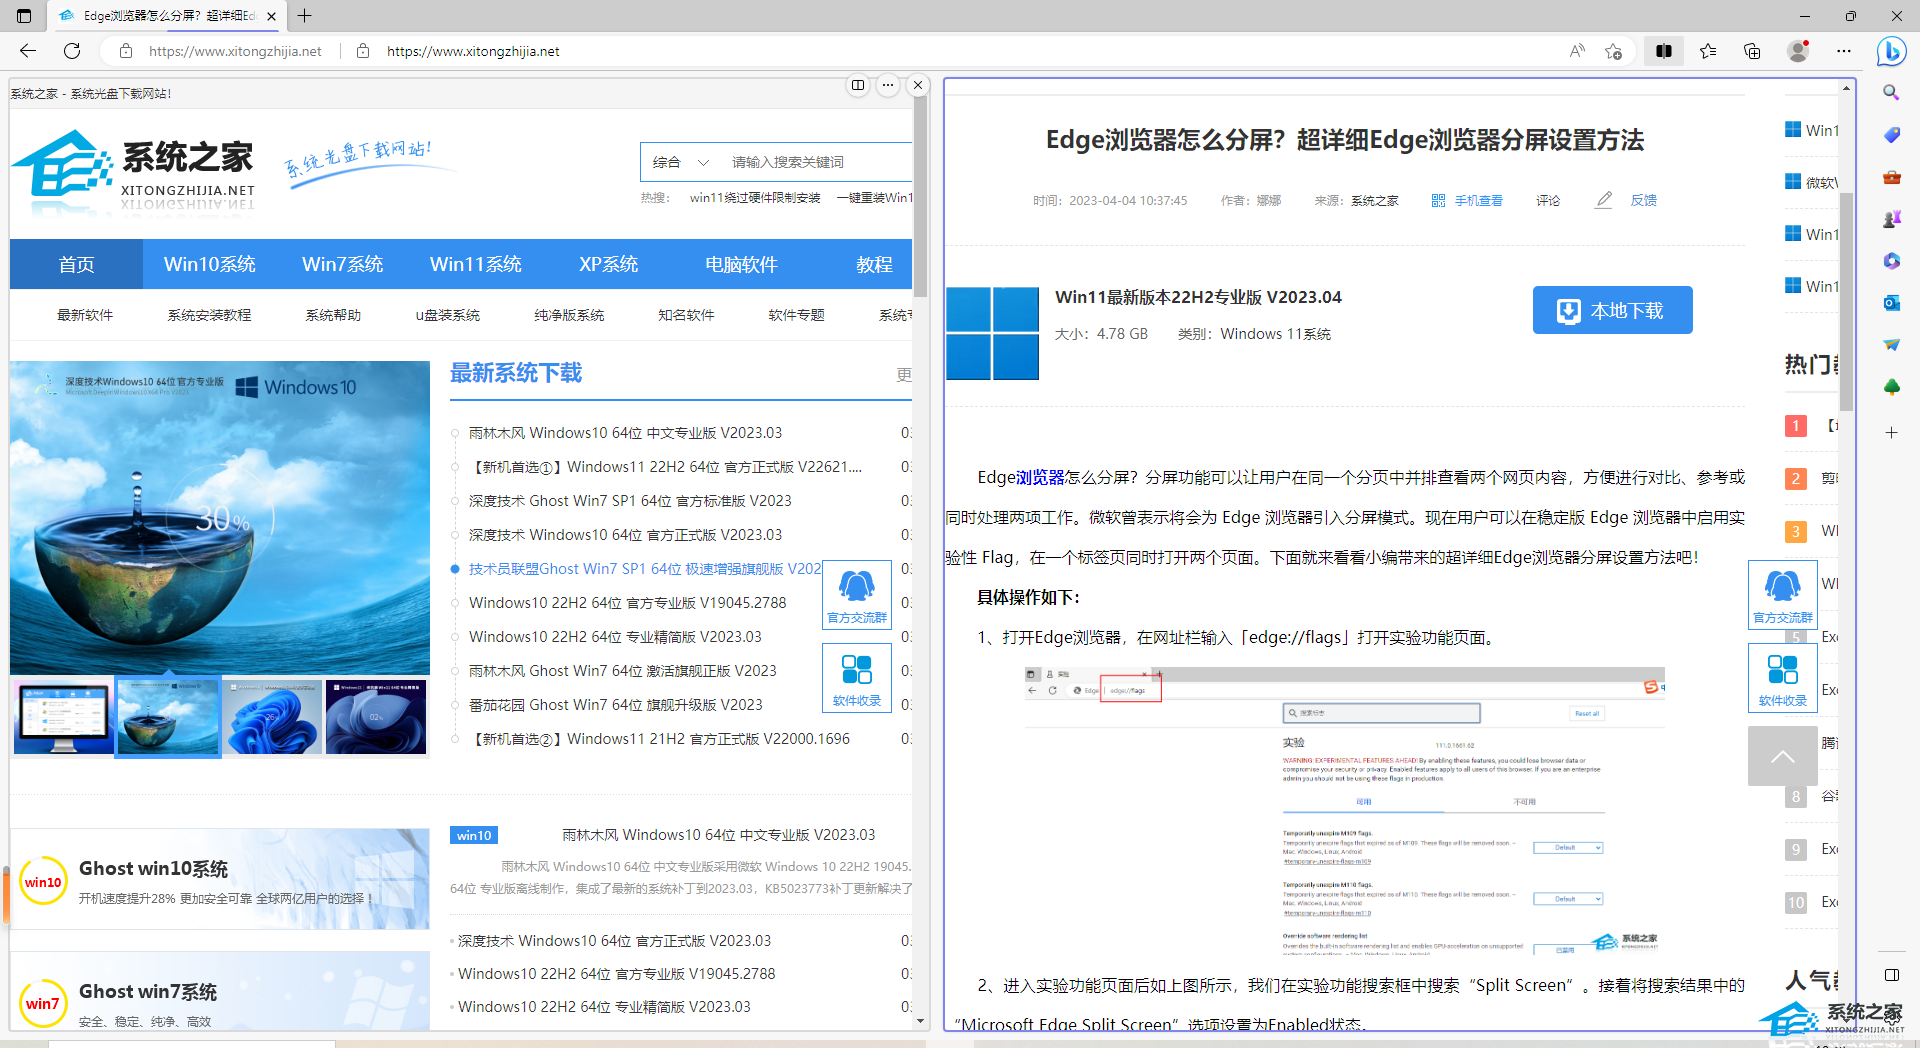Open the Shopping tag icon in sidebar
Viewport: 1920px width, 1048px height.
click(x=1891, y=135)
